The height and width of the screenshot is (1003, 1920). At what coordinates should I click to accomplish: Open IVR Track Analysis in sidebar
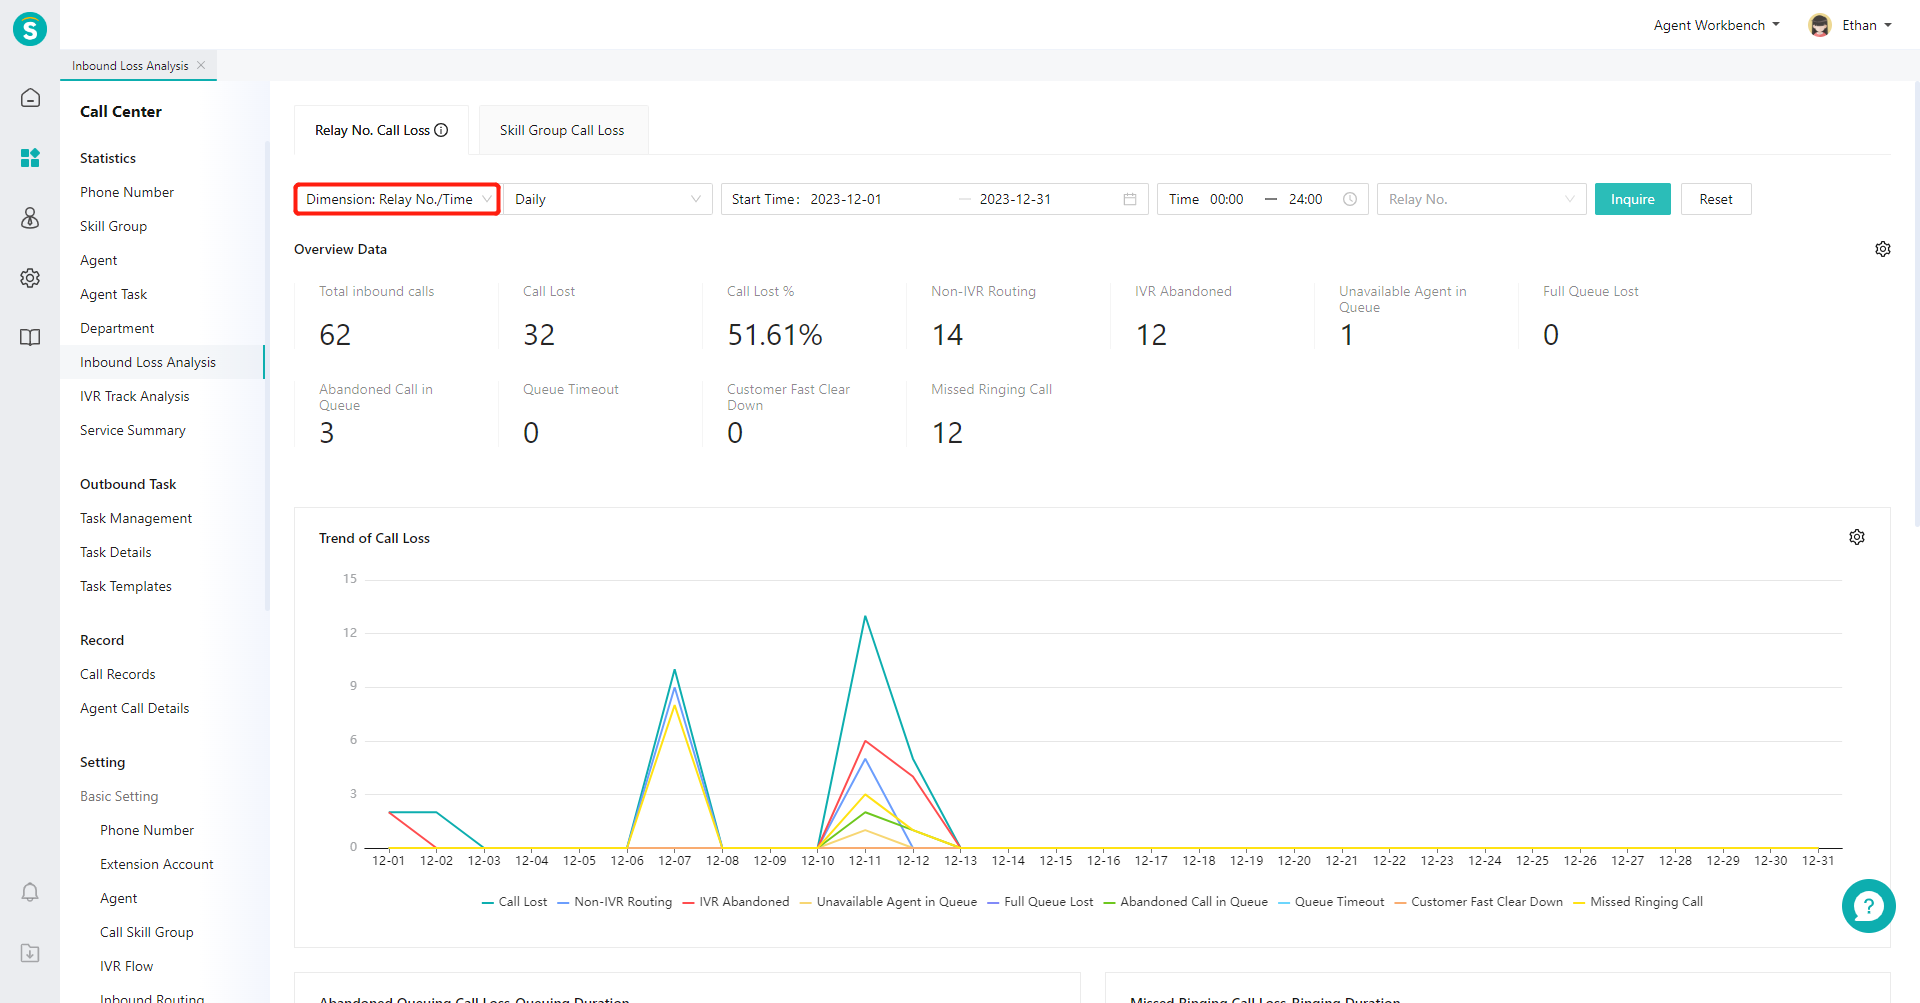point(135,396)
